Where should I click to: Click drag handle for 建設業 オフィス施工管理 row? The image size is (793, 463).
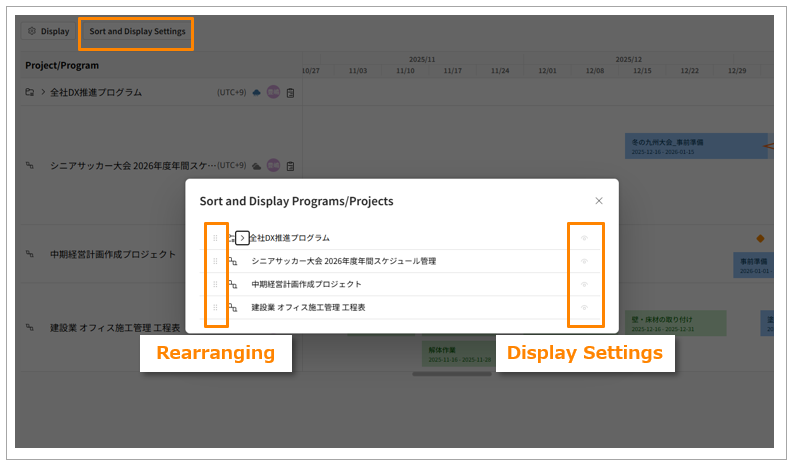coord(215,307)
